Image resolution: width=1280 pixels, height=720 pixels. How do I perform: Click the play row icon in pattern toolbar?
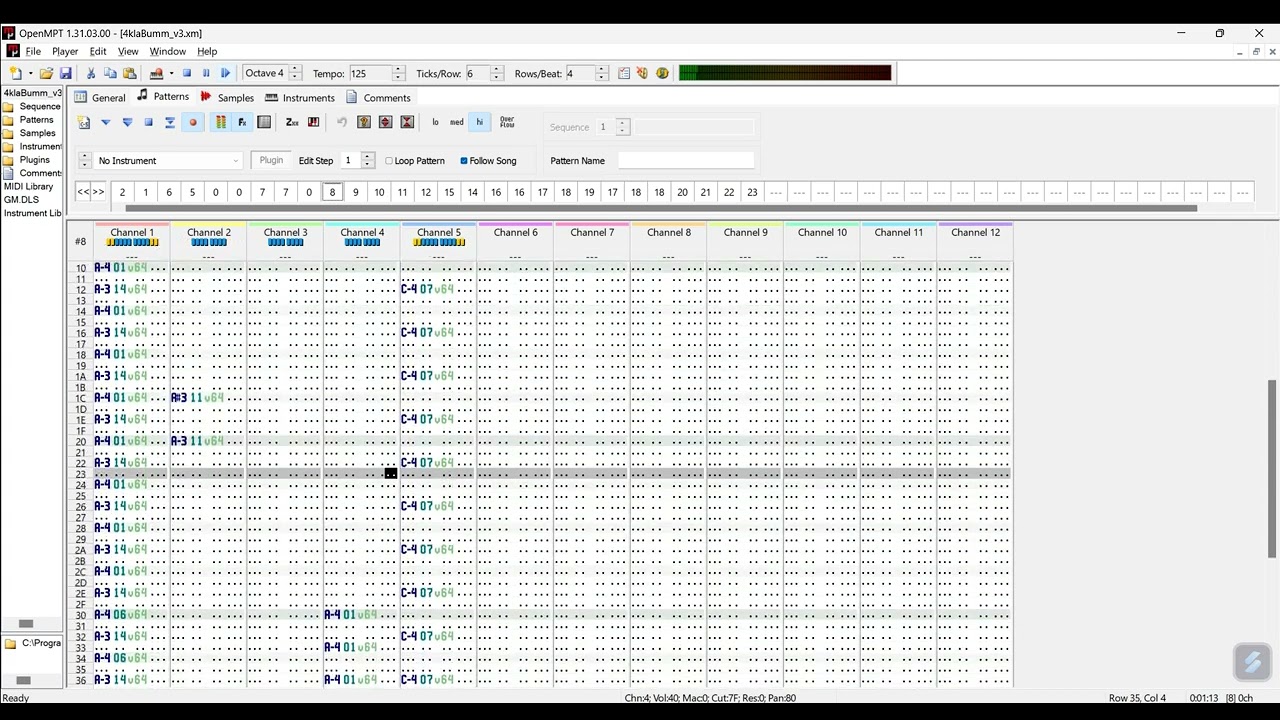pyautogui.click(x=170, y=122)
